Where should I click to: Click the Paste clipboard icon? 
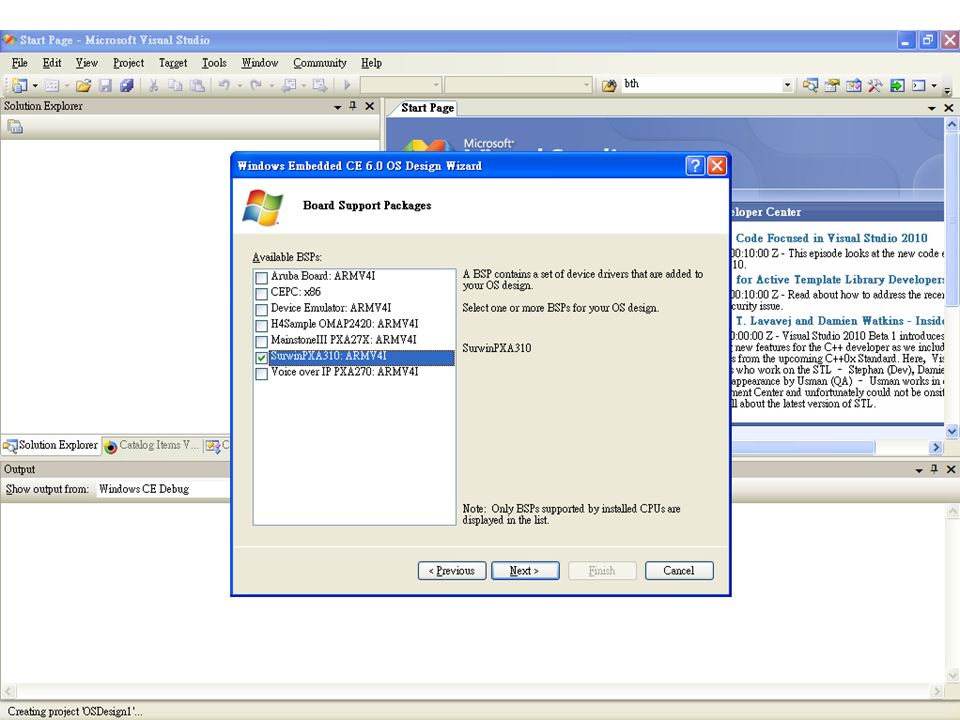tap(197, 85)
